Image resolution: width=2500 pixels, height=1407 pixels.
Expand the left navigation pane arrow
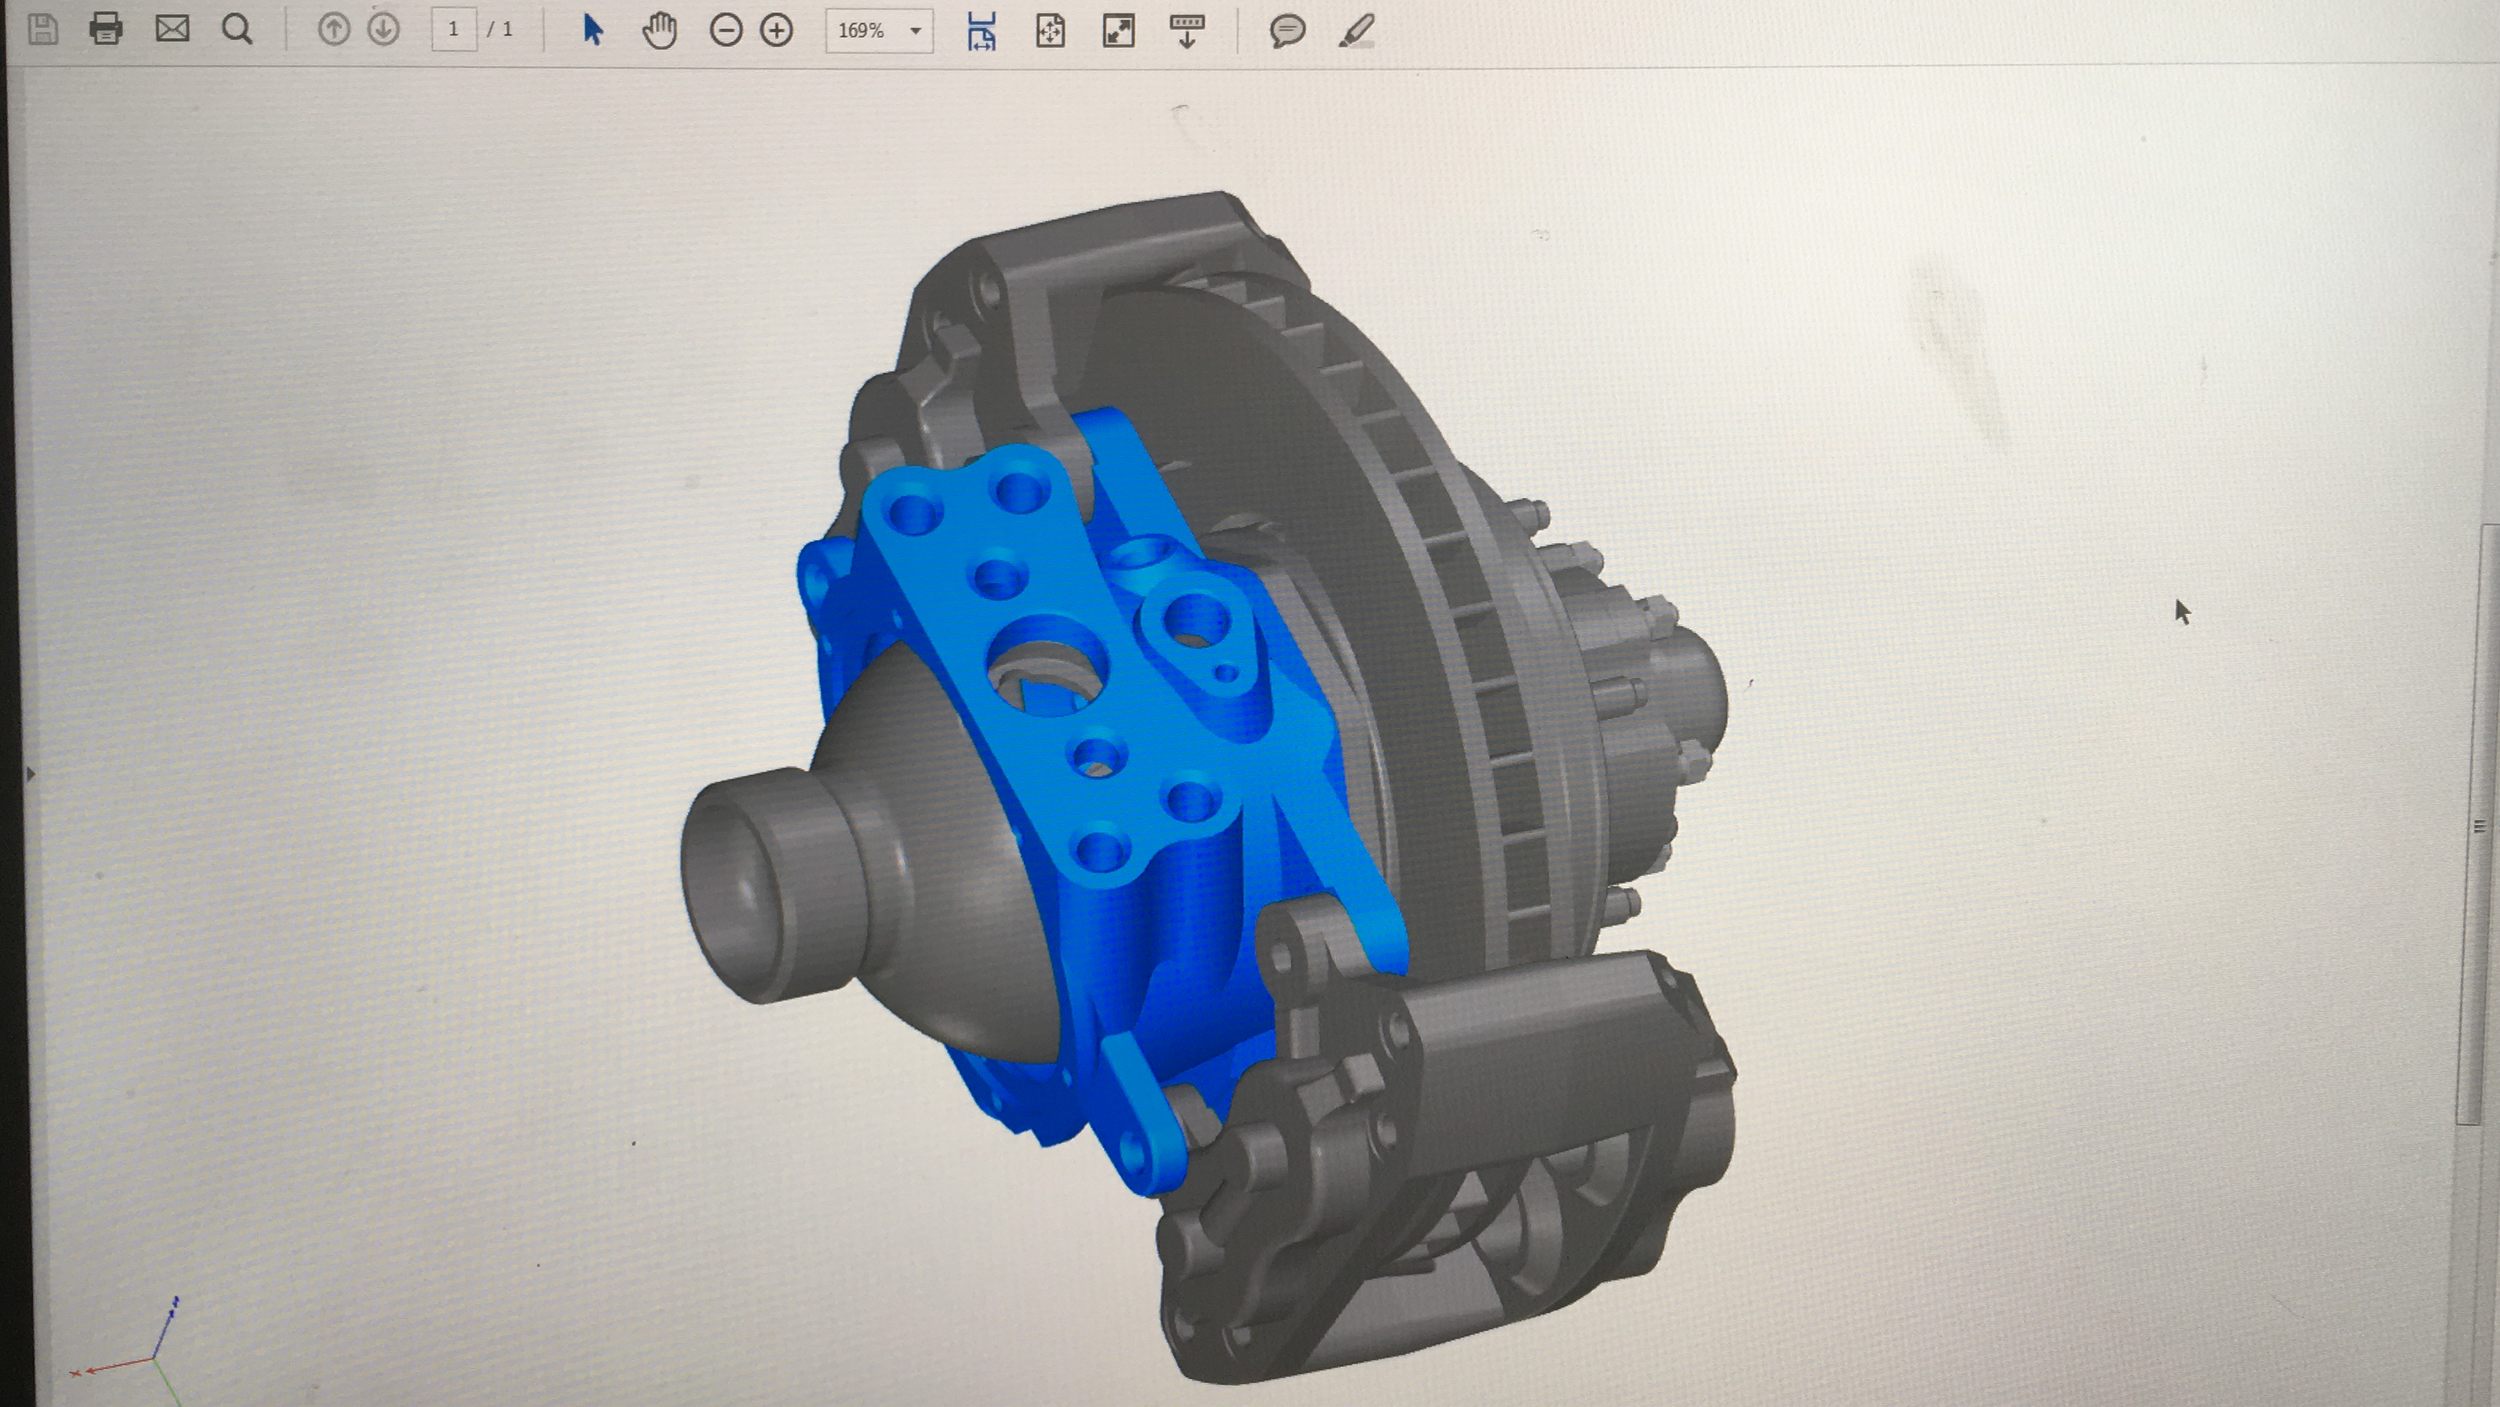pos(31,773)
